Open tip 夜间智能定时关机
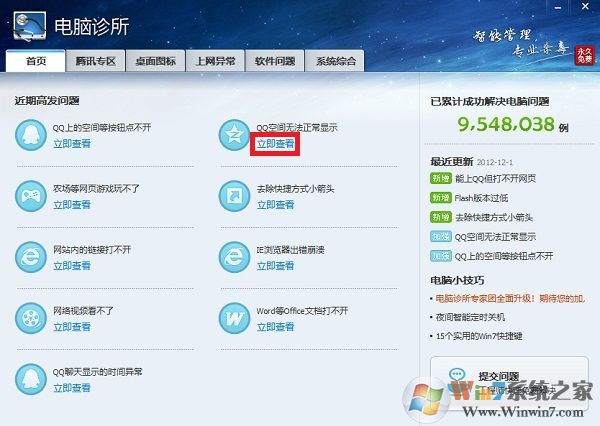Screen dimensions: 600x426 (x=470, y=317)
